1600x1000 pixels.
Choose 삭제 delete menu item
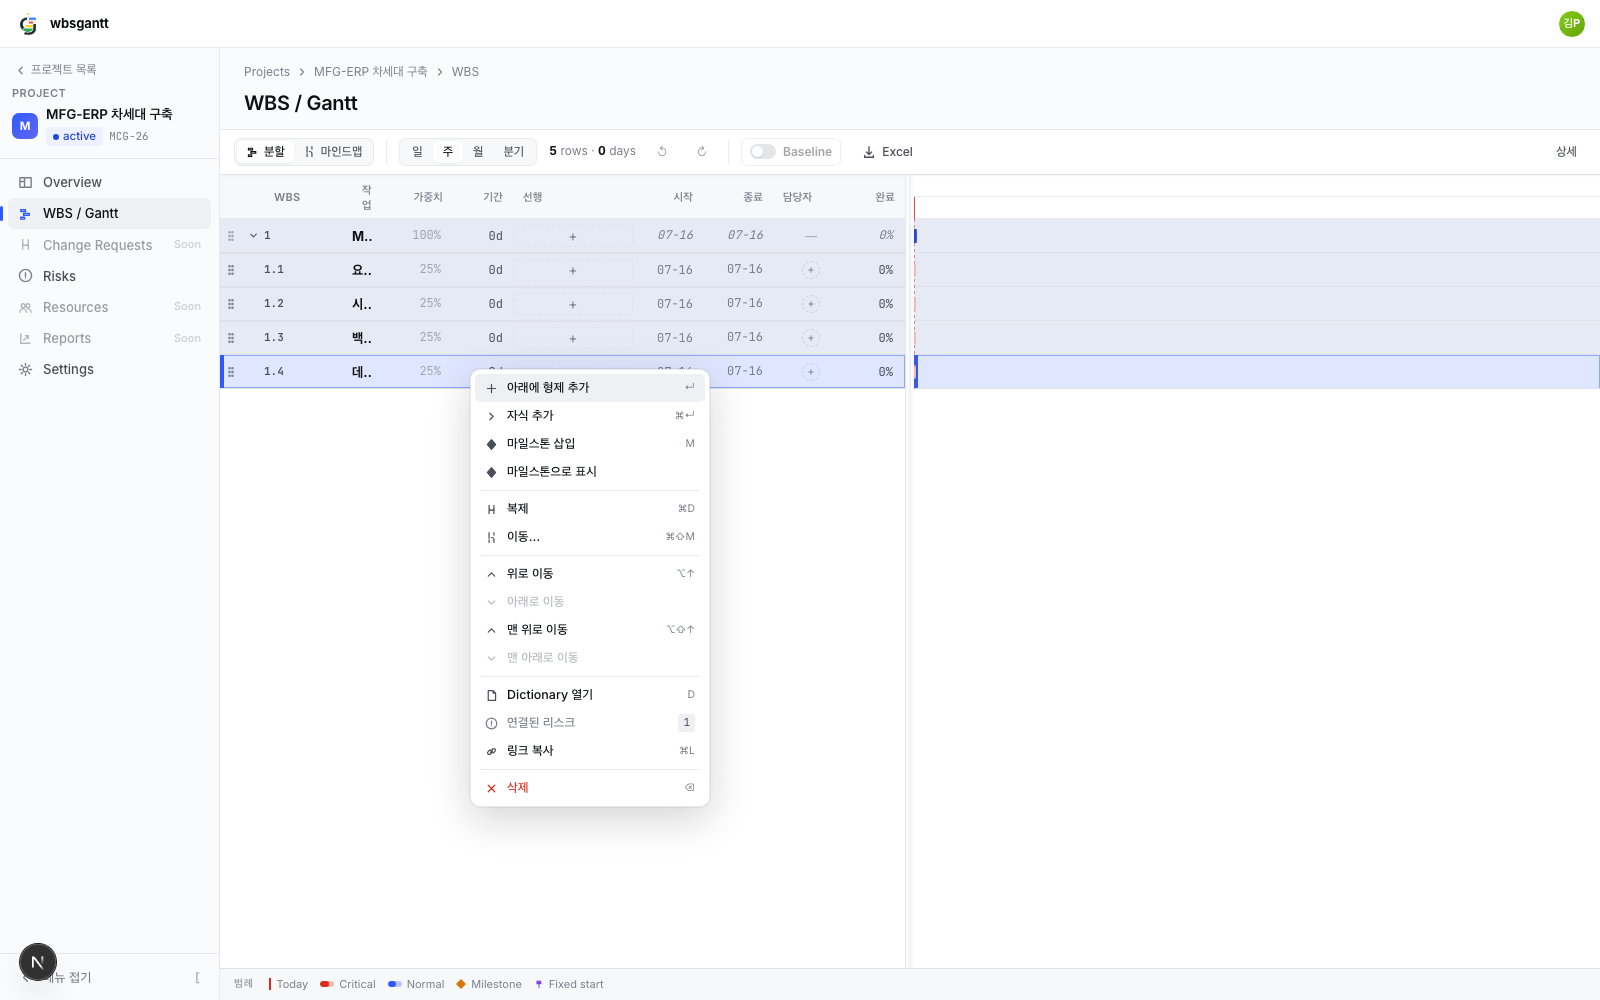pyautogui.click(x=590, y=788)
